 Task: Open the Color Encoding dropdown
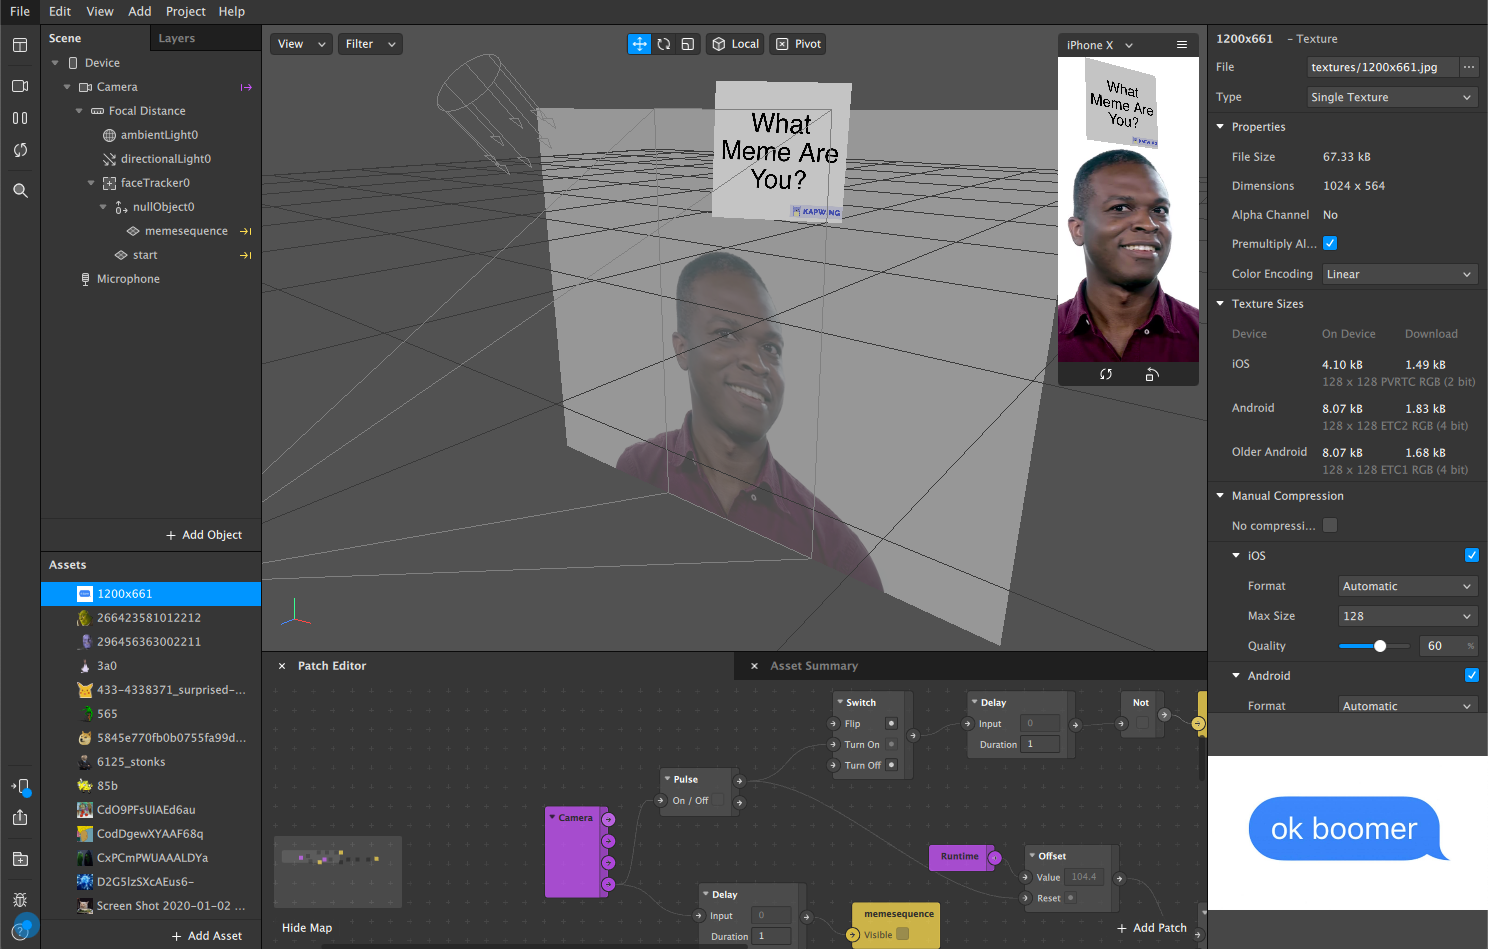pos(1399,274)
